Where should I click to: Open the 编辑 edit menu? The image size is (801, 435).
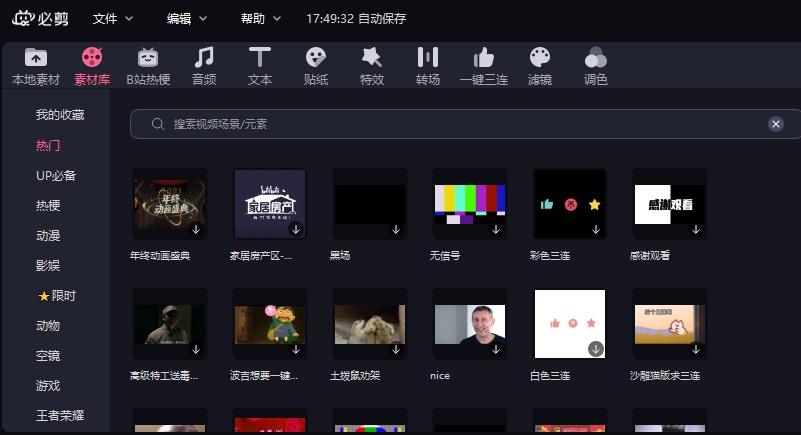point(187,19)
